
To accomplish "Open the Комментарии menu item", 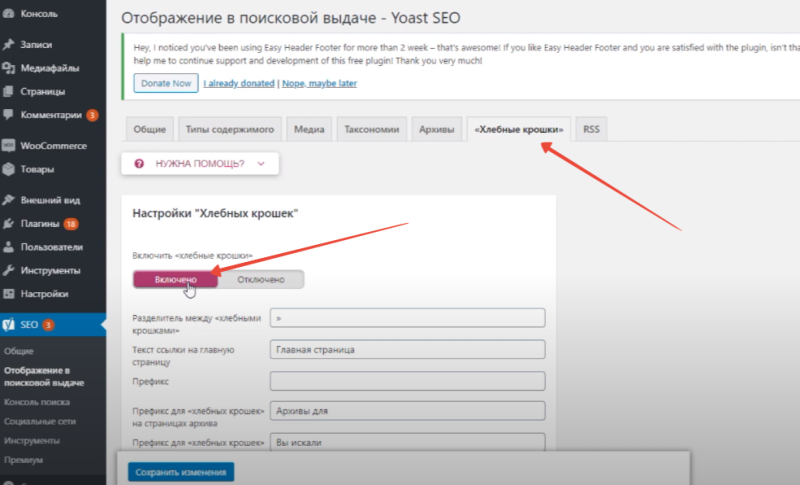I will coord(53,115).
